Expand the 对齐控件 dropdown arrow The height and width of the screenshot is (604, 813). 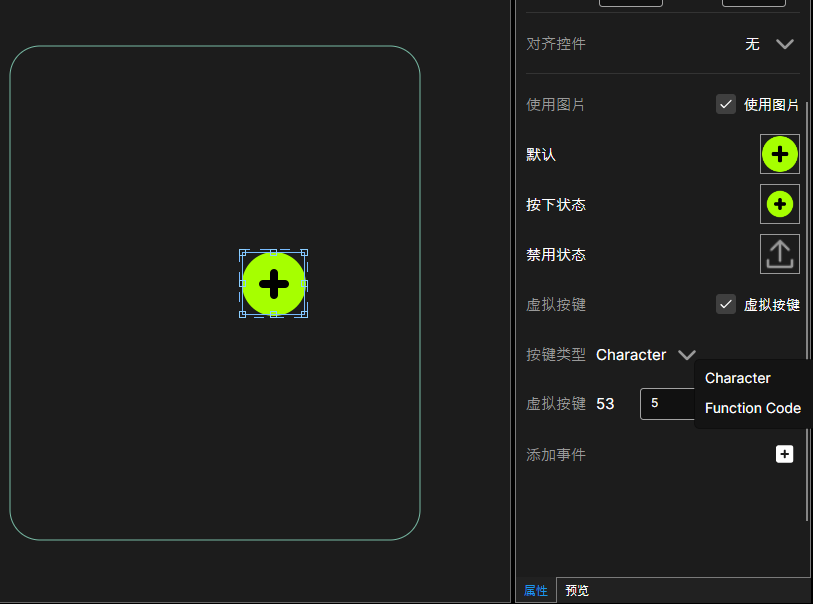pyautogui.click(x=784, y=44)
